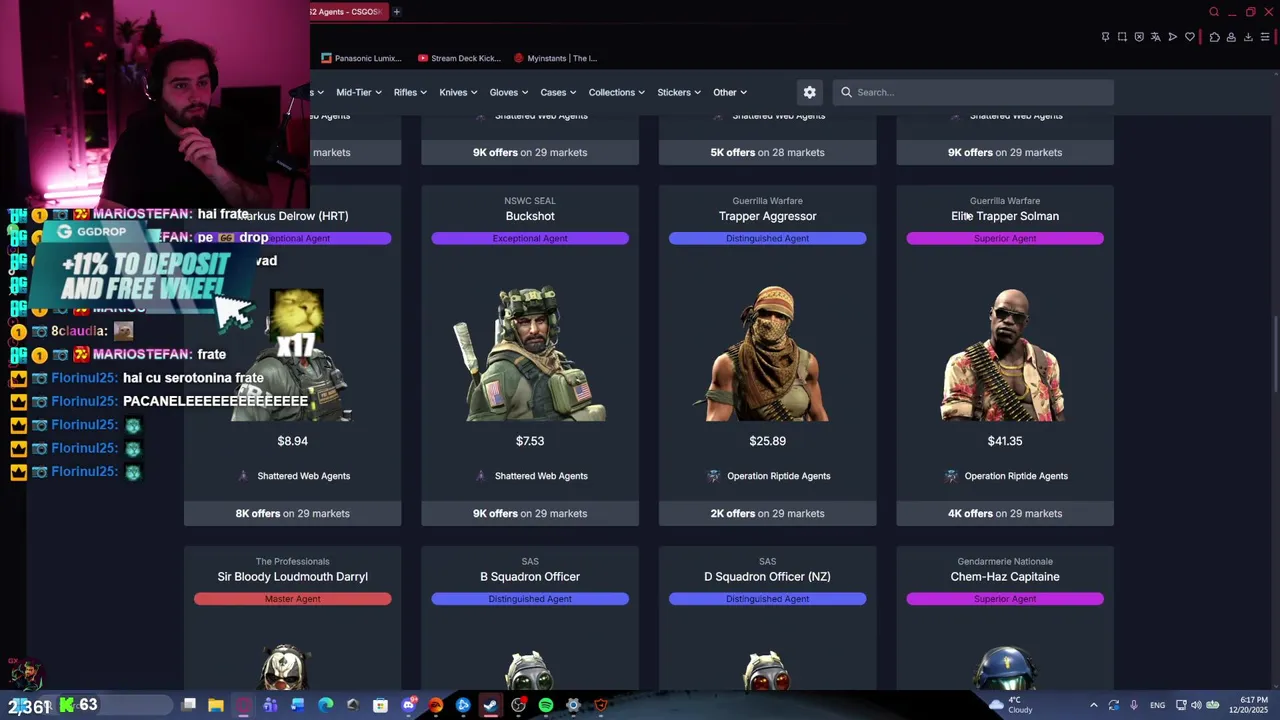
Task: Expand the Other dropdown menu
Action: coord(730,92)
